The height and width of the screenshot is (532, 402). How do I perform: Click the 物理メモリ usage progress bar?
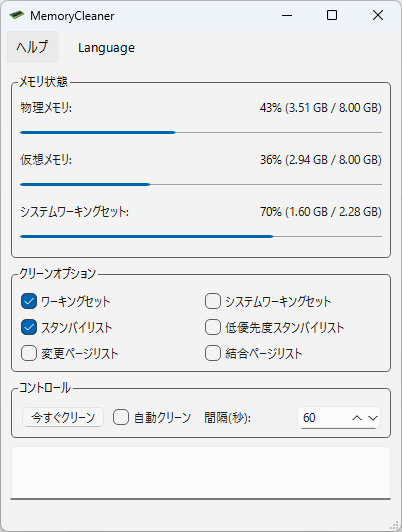click(201, 132)
